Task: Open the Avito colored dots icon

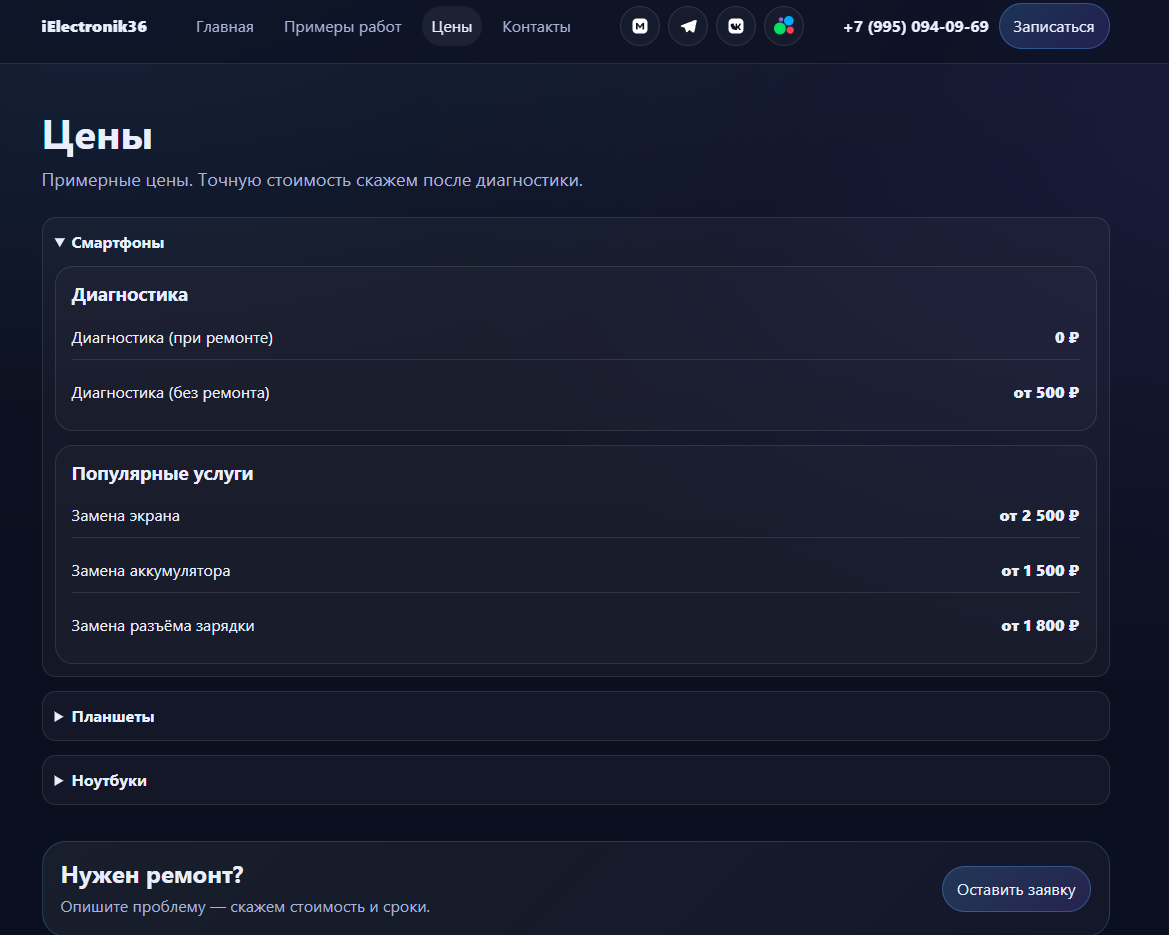Action: [x=784, y=27]
